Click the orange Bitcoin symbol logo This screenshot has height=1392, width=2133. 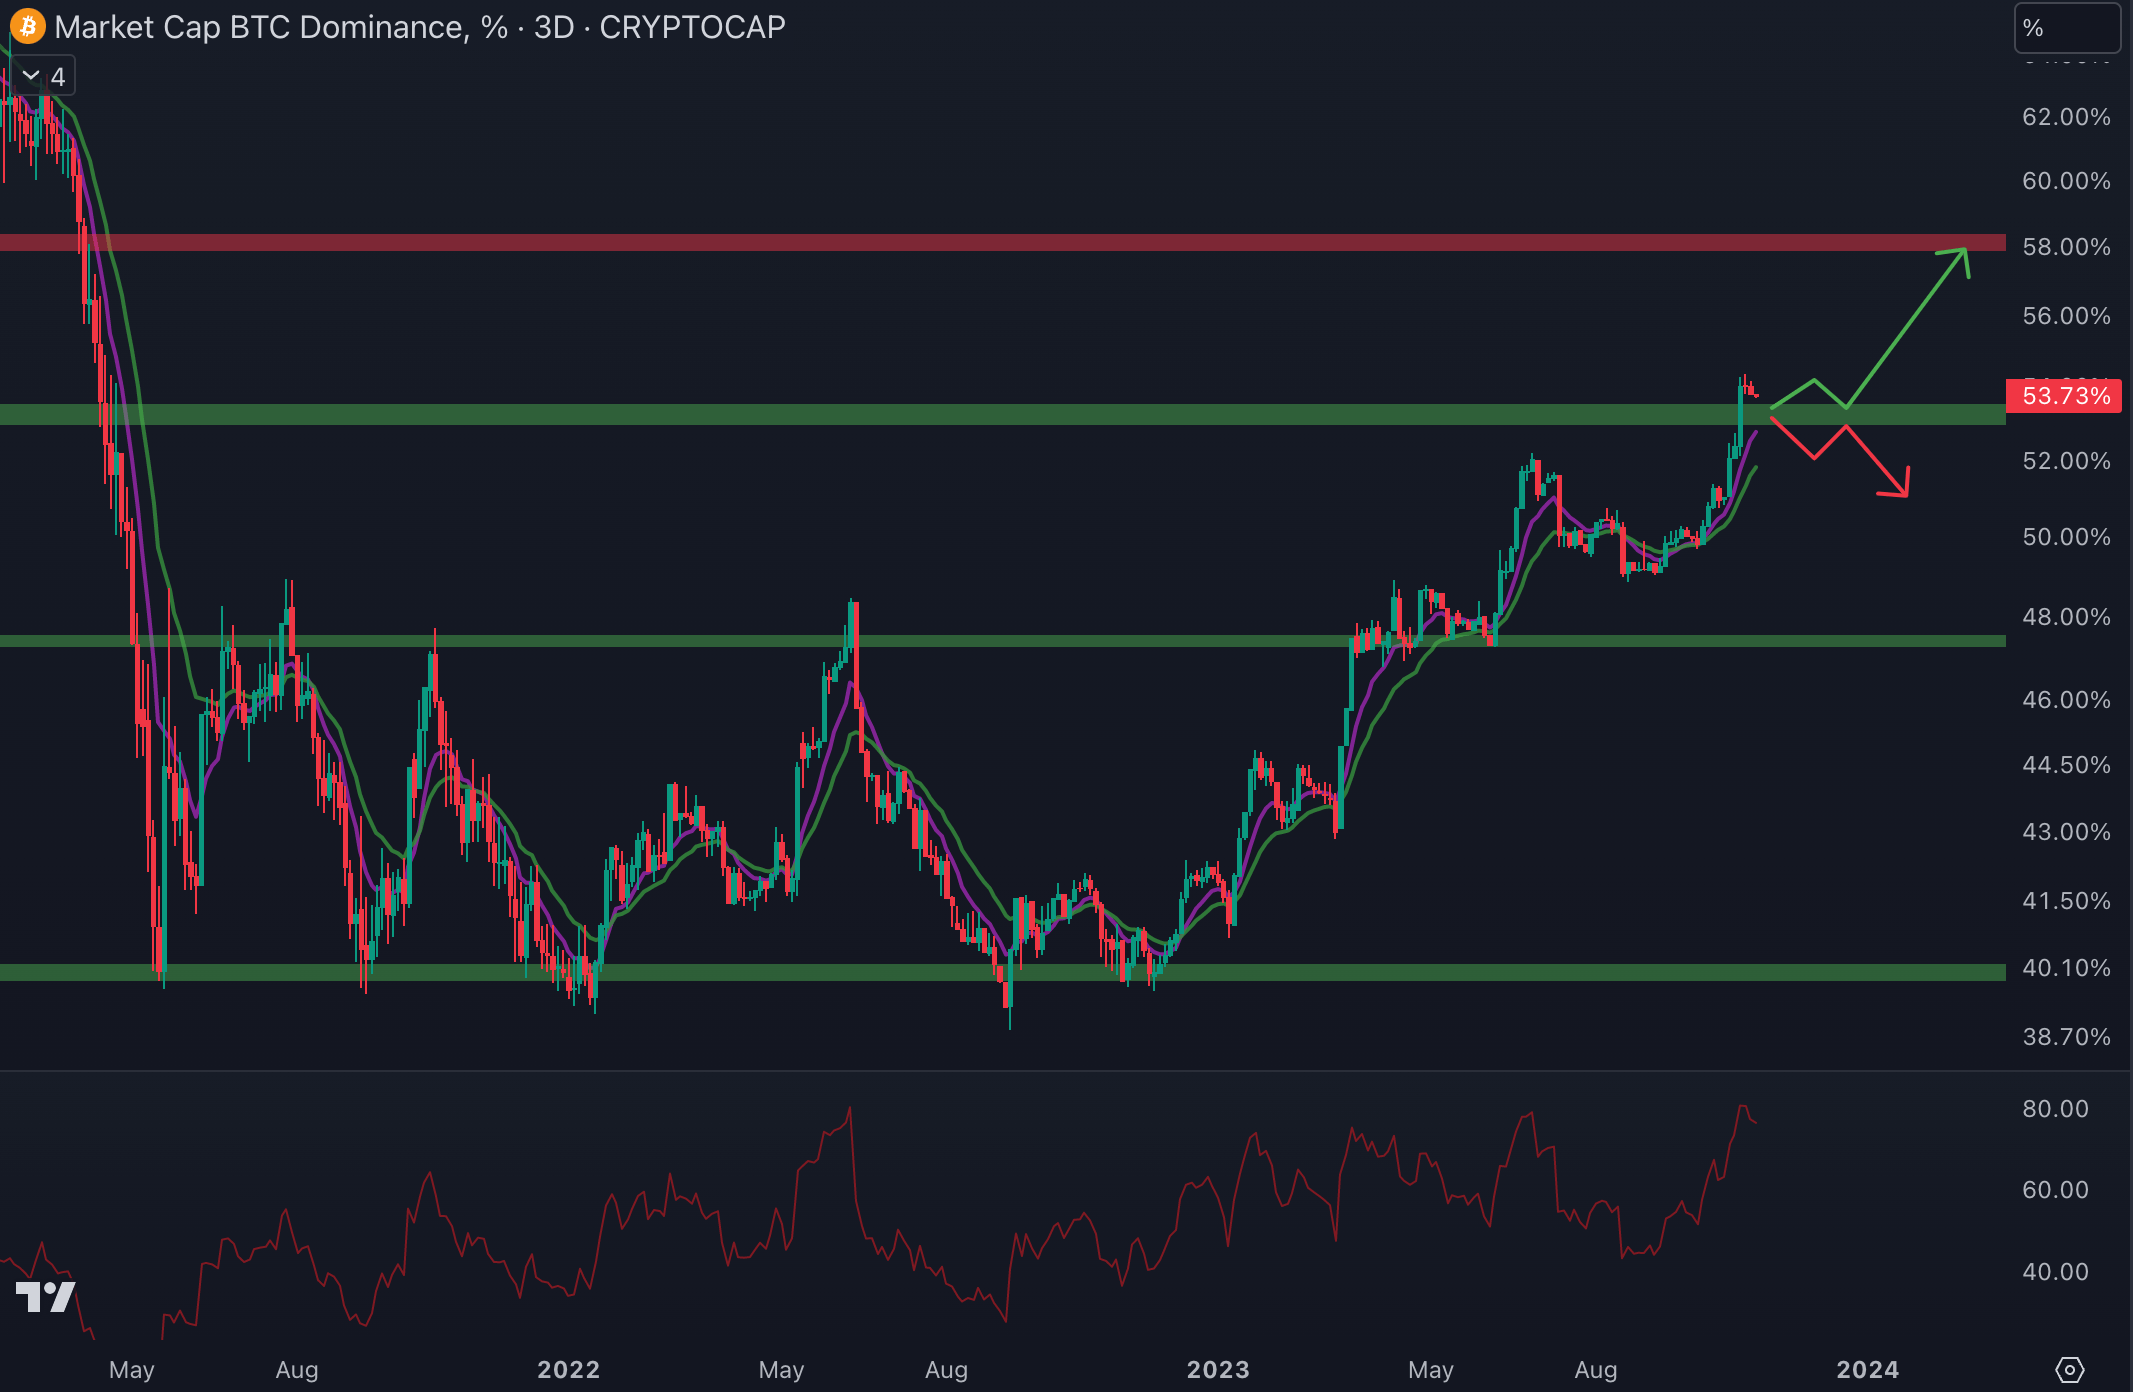[x=27, y=27]
